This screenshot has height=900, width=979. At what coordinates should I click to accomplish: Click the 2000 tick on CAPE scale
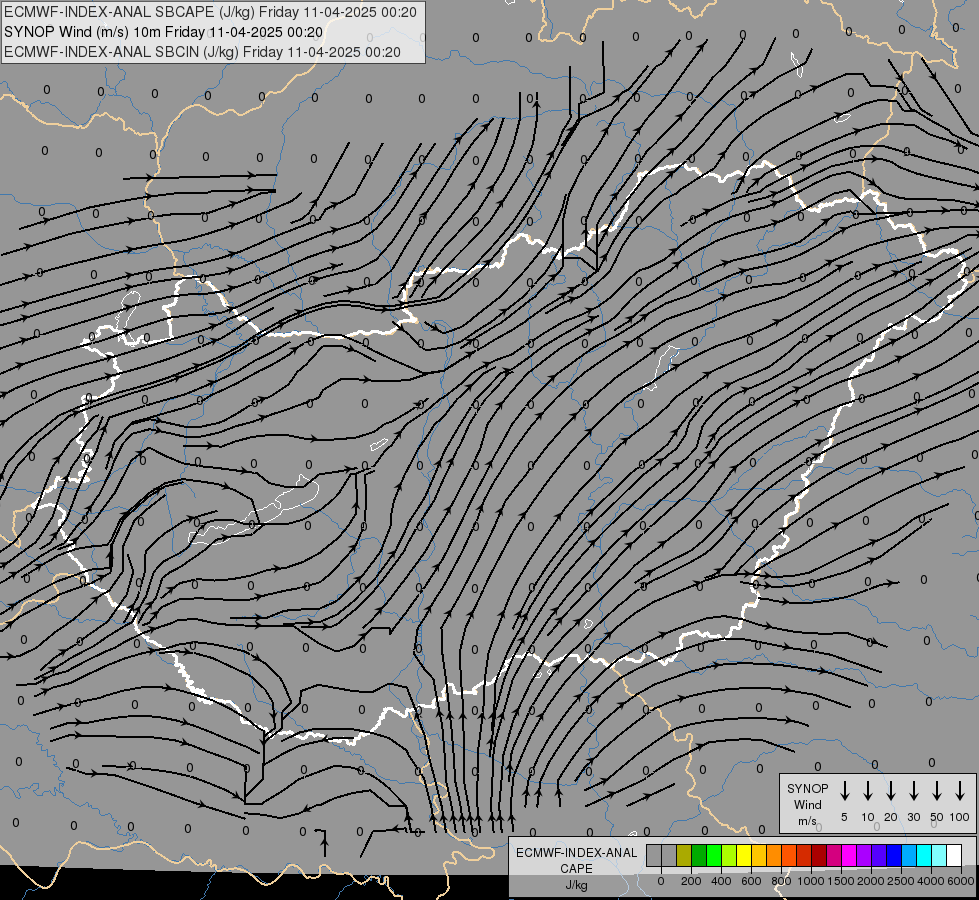pos(871,881)
